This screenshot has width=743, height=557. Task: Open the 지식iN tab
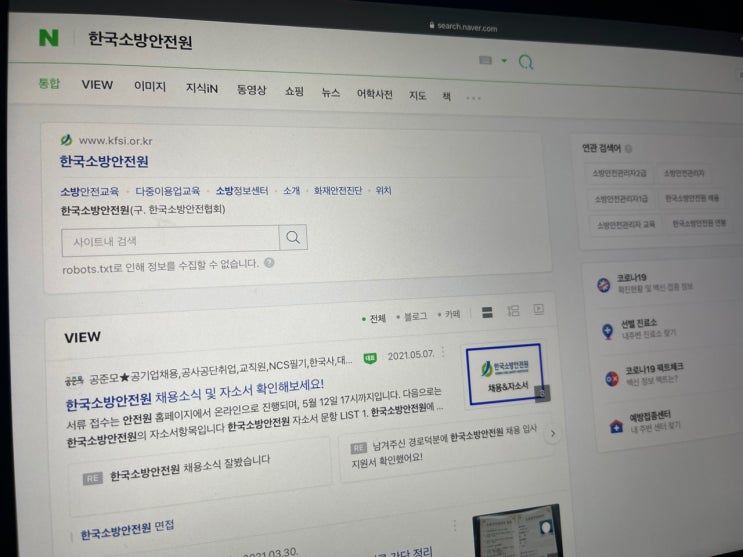point(202,88)
